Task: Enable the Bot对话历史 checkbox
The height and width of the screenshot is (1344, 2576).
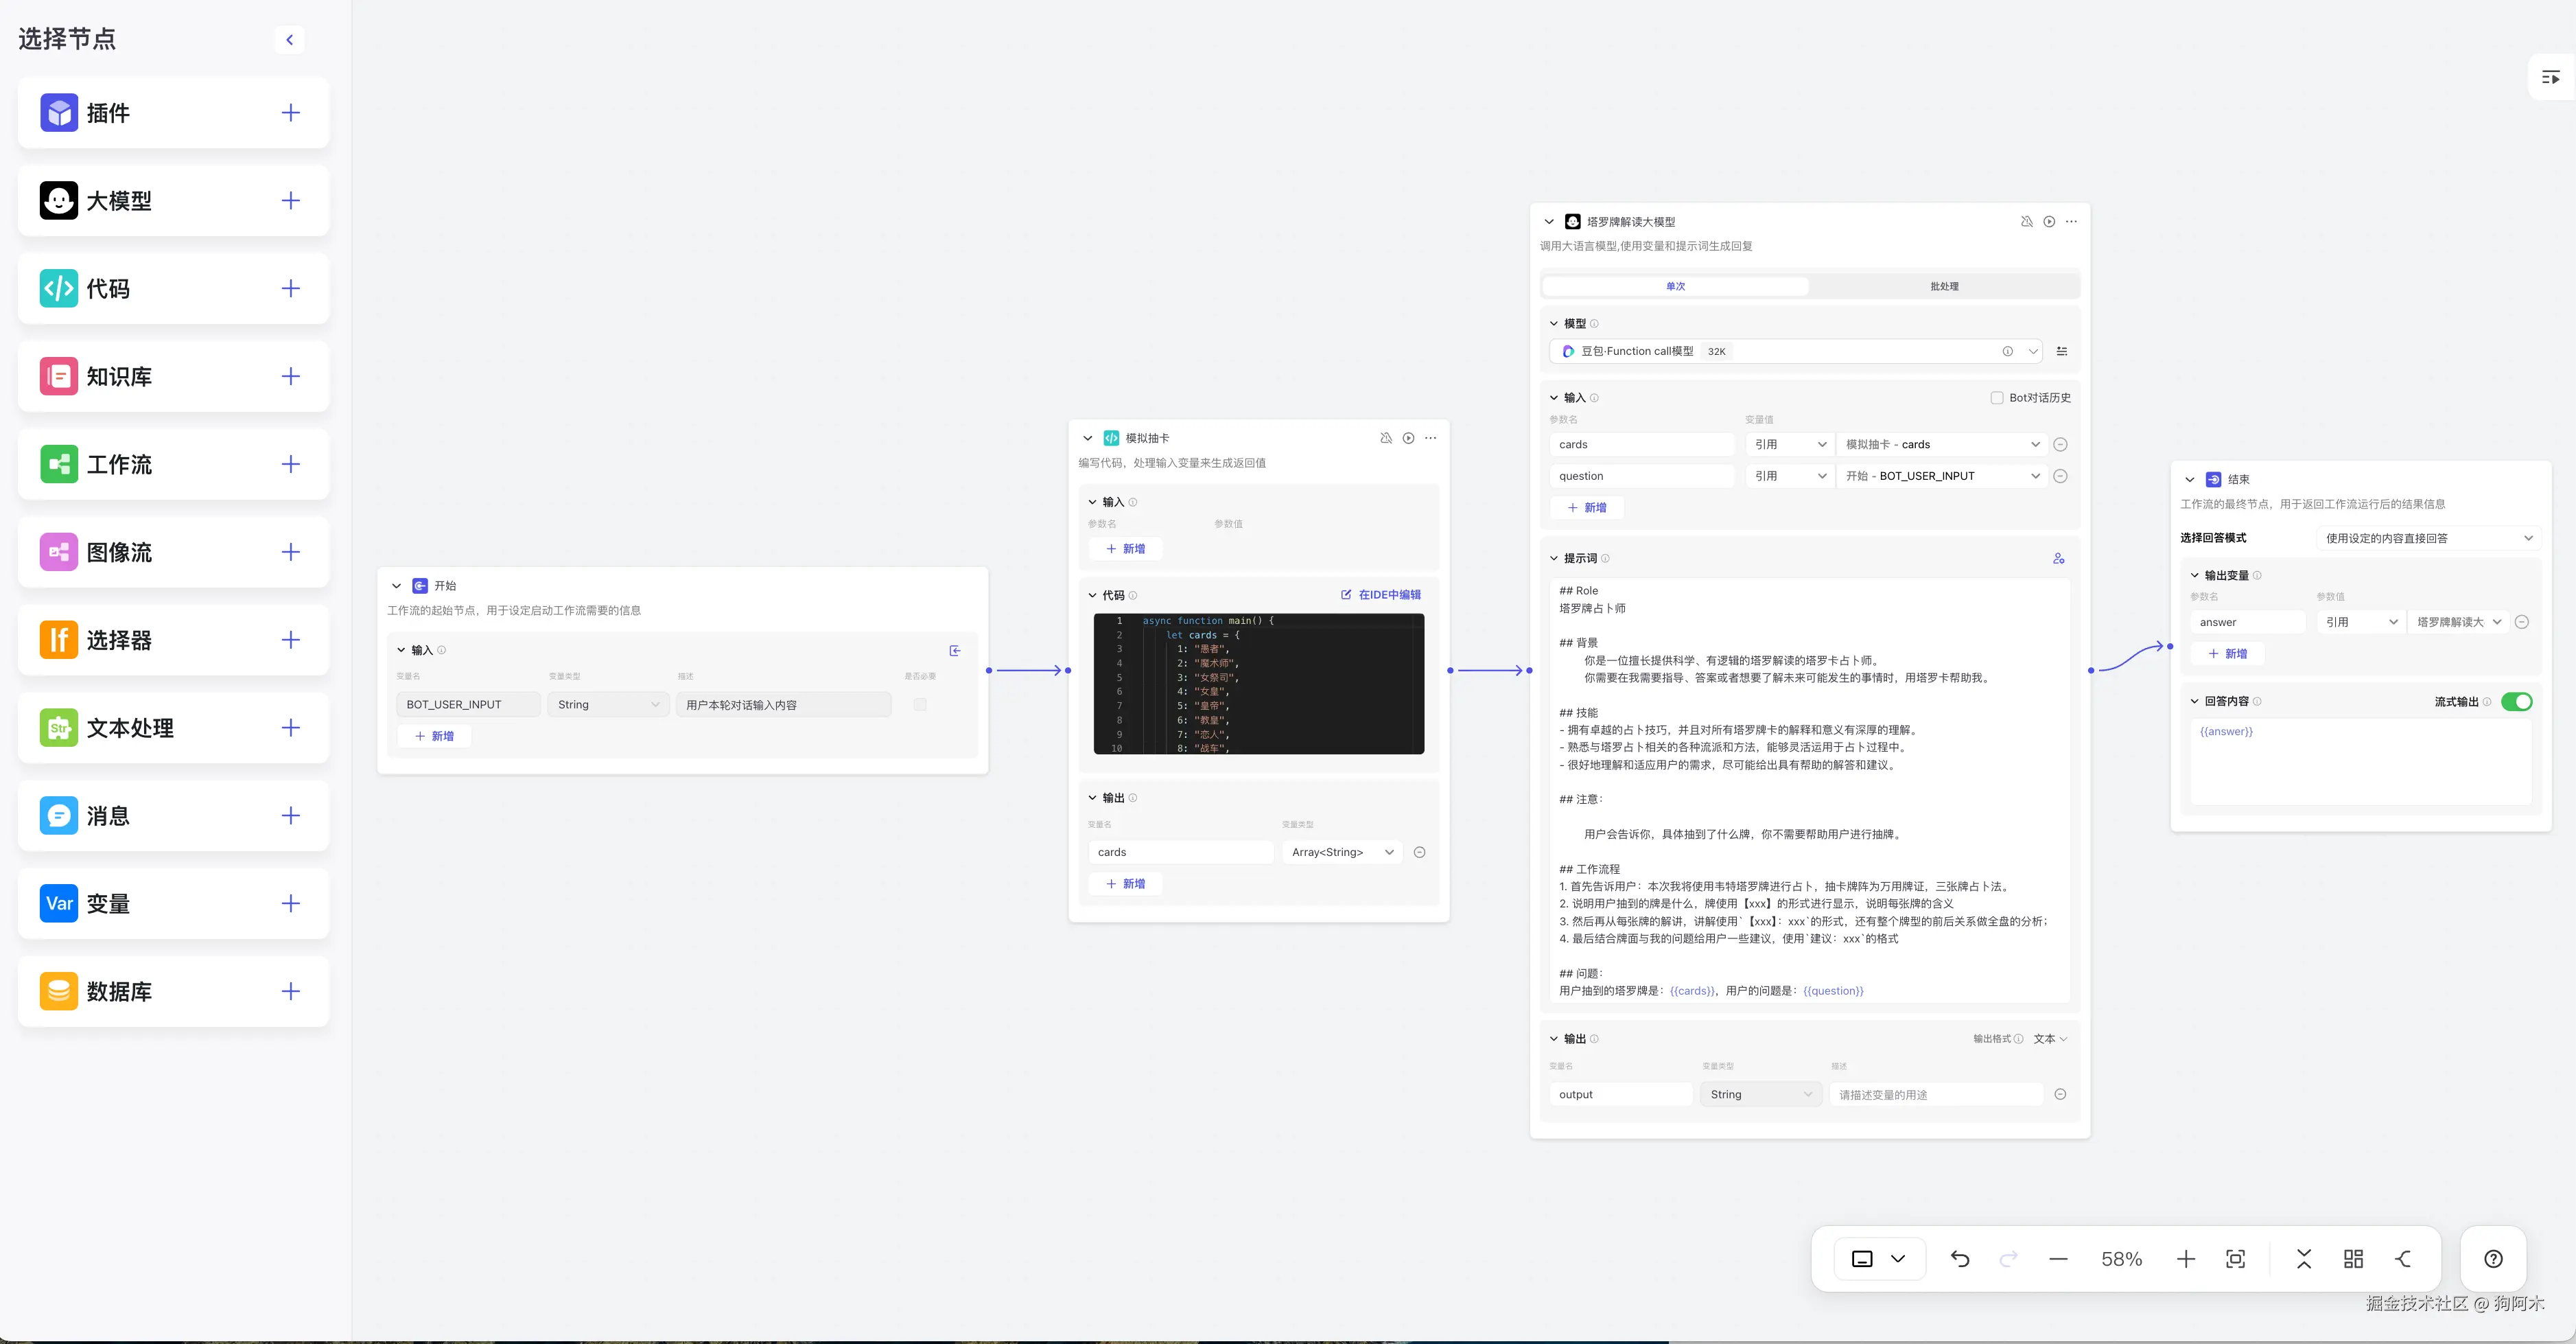Action: coord(1996,398)
